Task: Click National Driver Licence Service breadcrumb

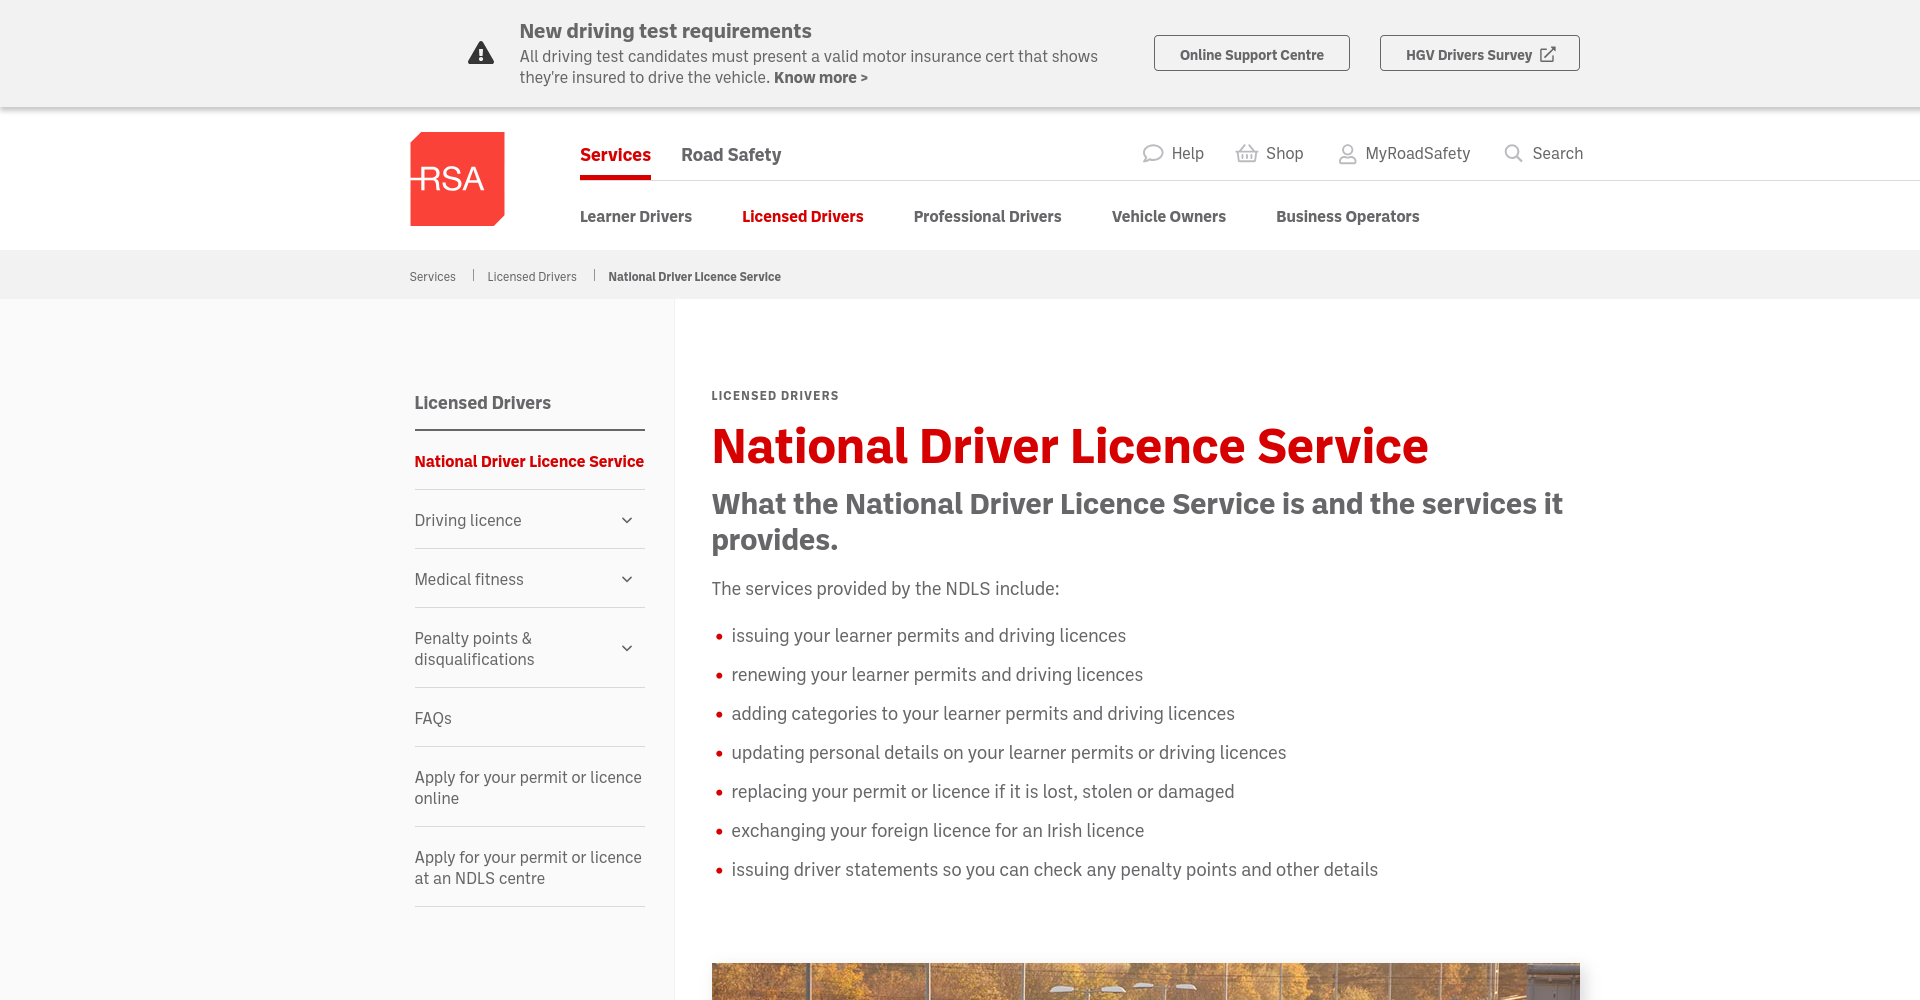Action: click(x=695, y=277)
